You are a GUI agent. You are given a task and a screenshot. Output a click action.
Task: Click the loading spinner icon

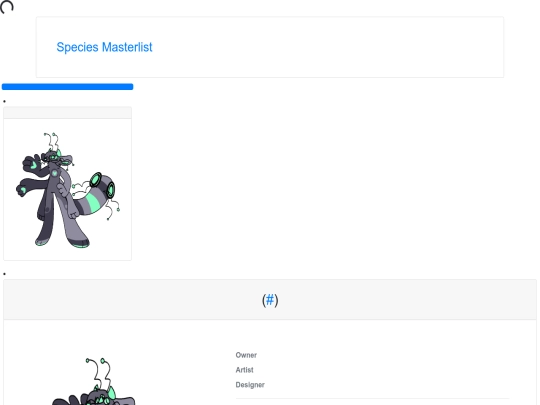point(7,7)
